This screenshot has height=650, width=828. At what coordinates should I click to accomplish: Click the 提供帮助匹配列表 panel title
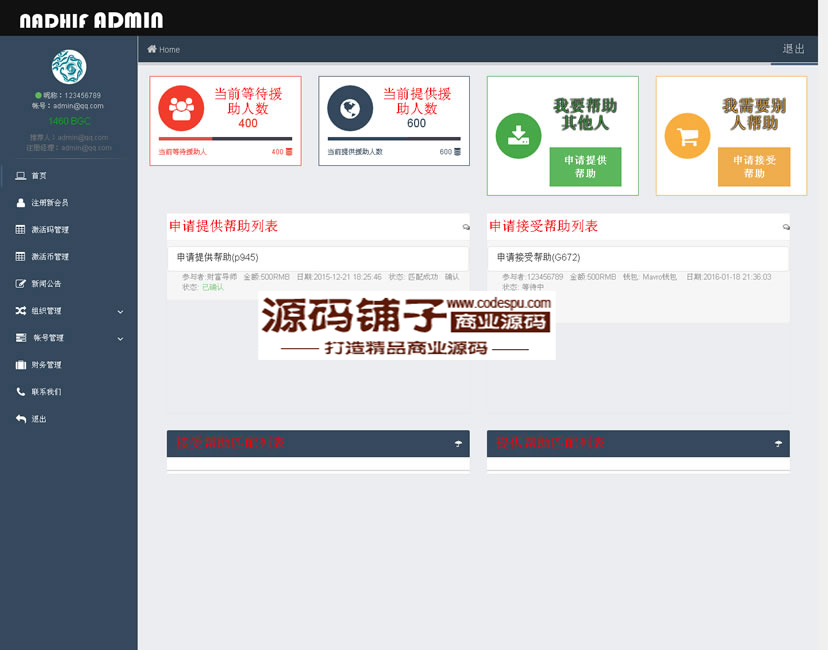coord(551,443)
